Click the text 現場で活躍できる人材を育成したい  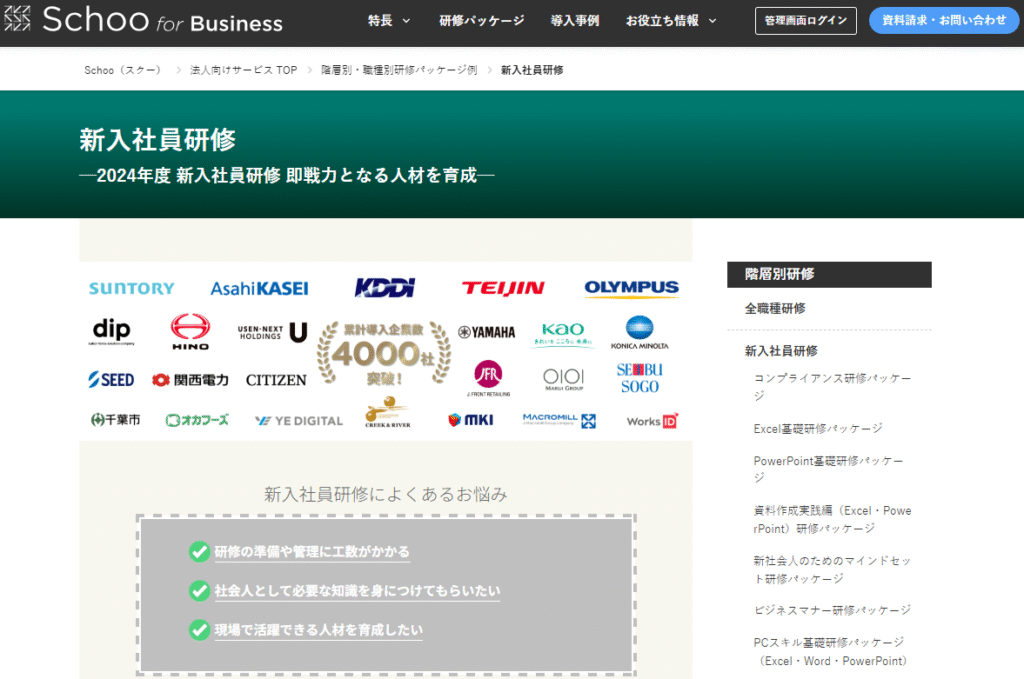(319, 630)
